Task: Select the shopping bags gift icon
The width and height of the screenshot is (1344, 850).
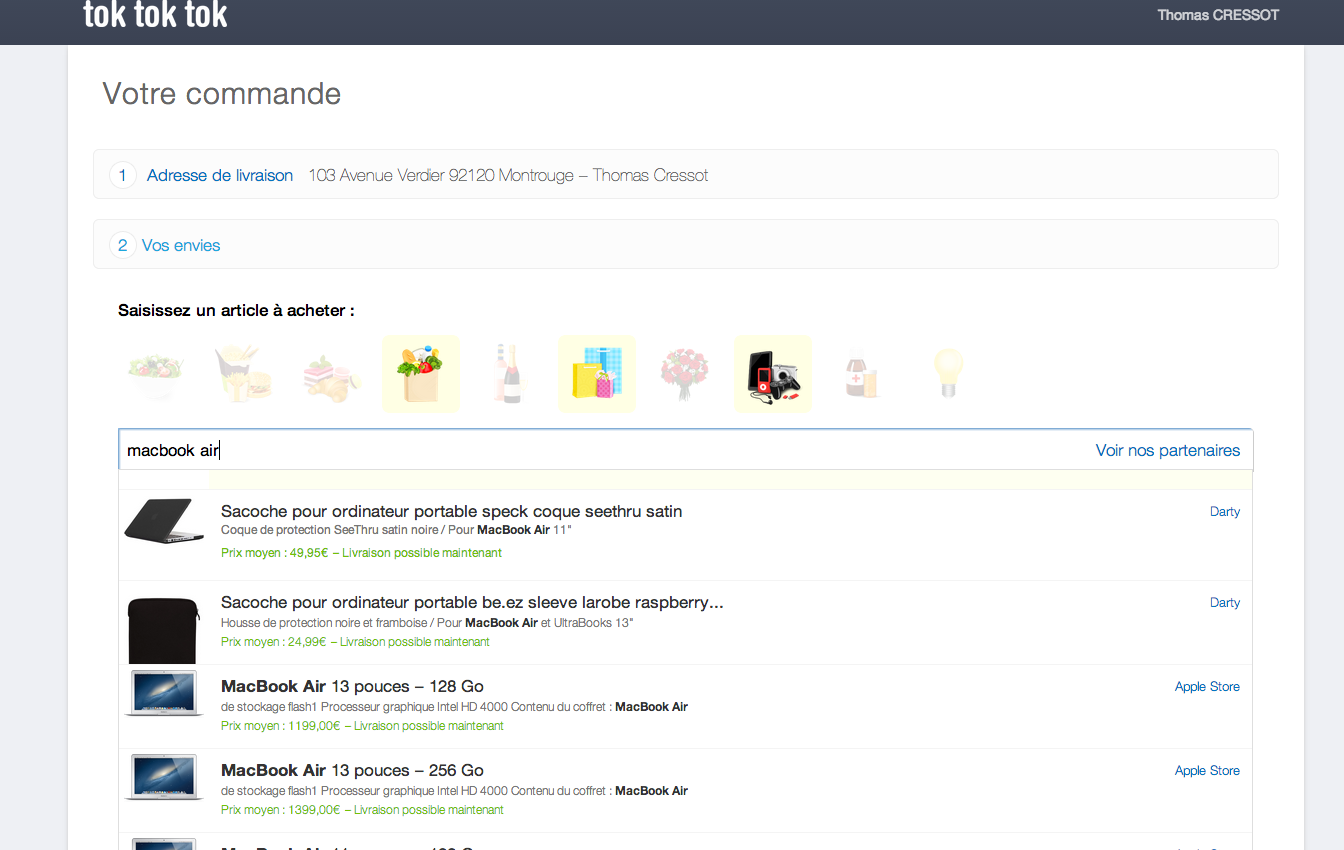Action: coord(596,374)
